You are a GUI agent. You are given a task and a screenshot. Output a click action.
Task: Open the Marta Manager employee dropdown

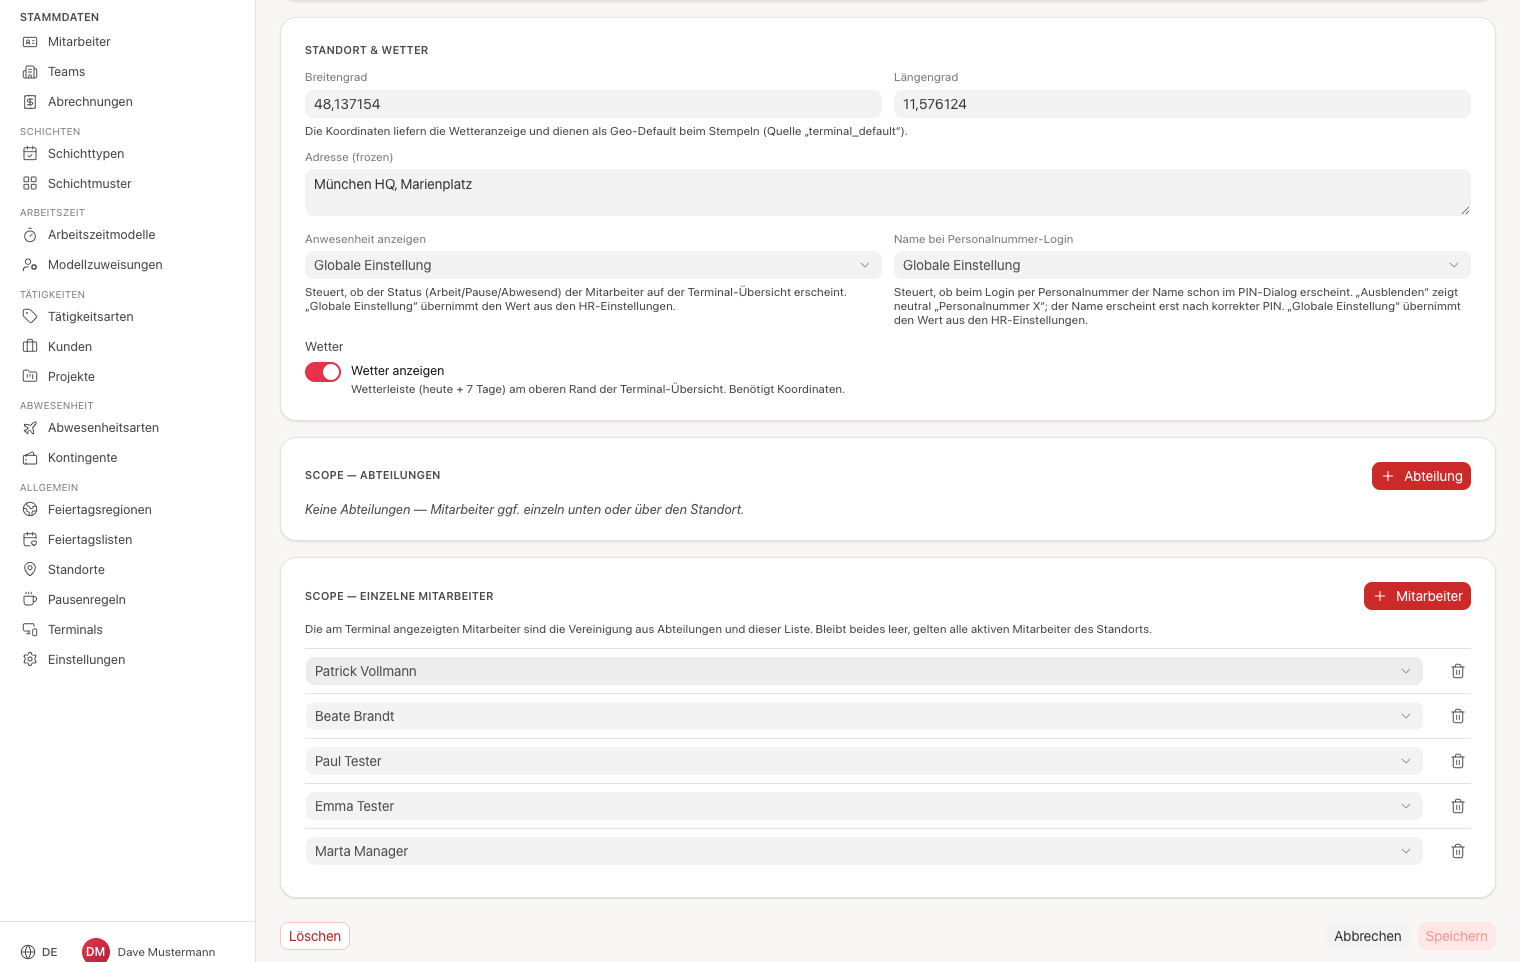click(864, 851)
